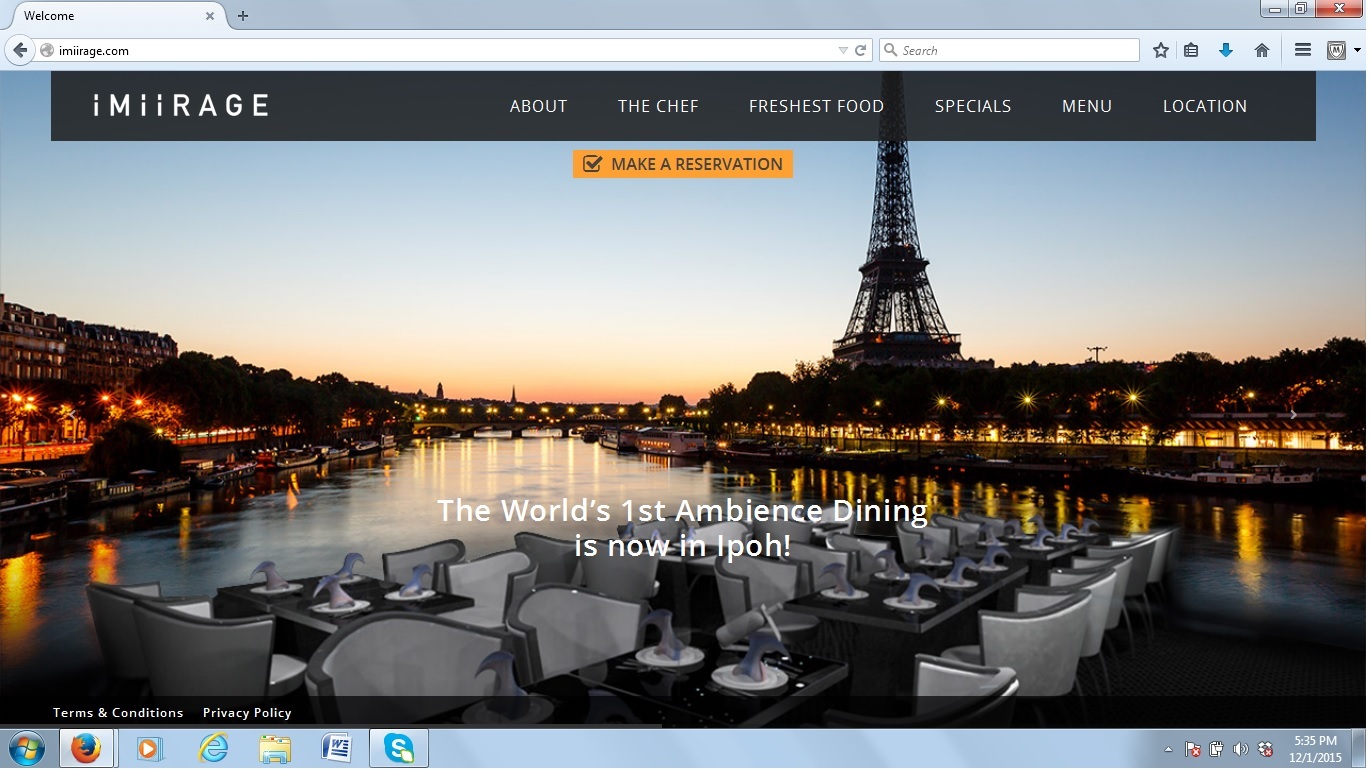Click the Show Desktop strip
This screenshot has height=770, width=1370.
coord(1359,748)
